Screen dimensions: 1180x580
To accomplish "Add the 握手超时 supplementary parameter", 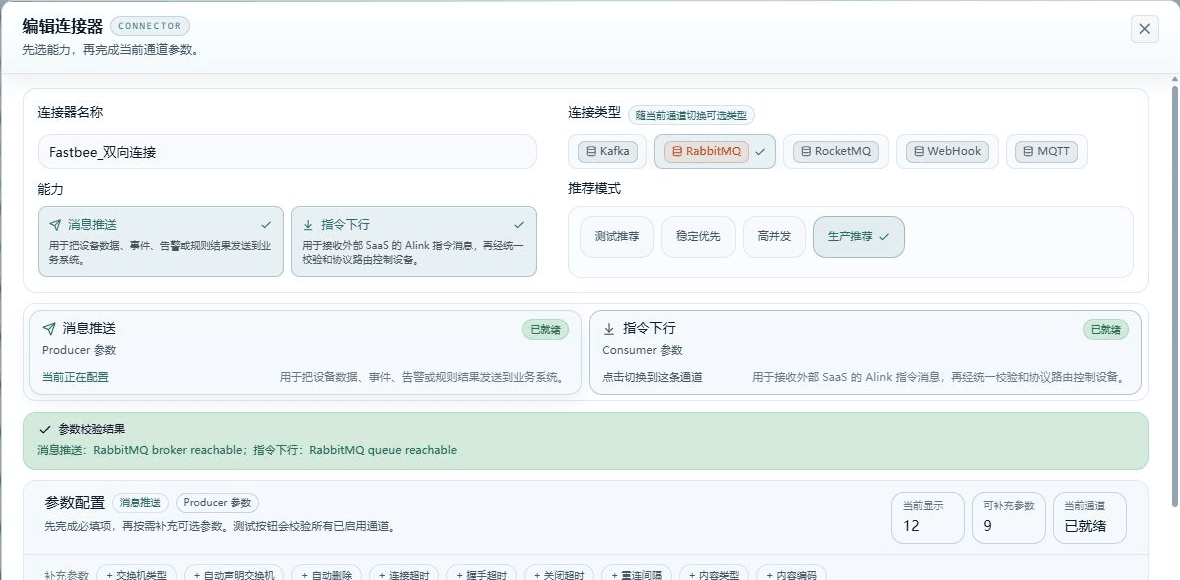I will (x=482, y=574).
